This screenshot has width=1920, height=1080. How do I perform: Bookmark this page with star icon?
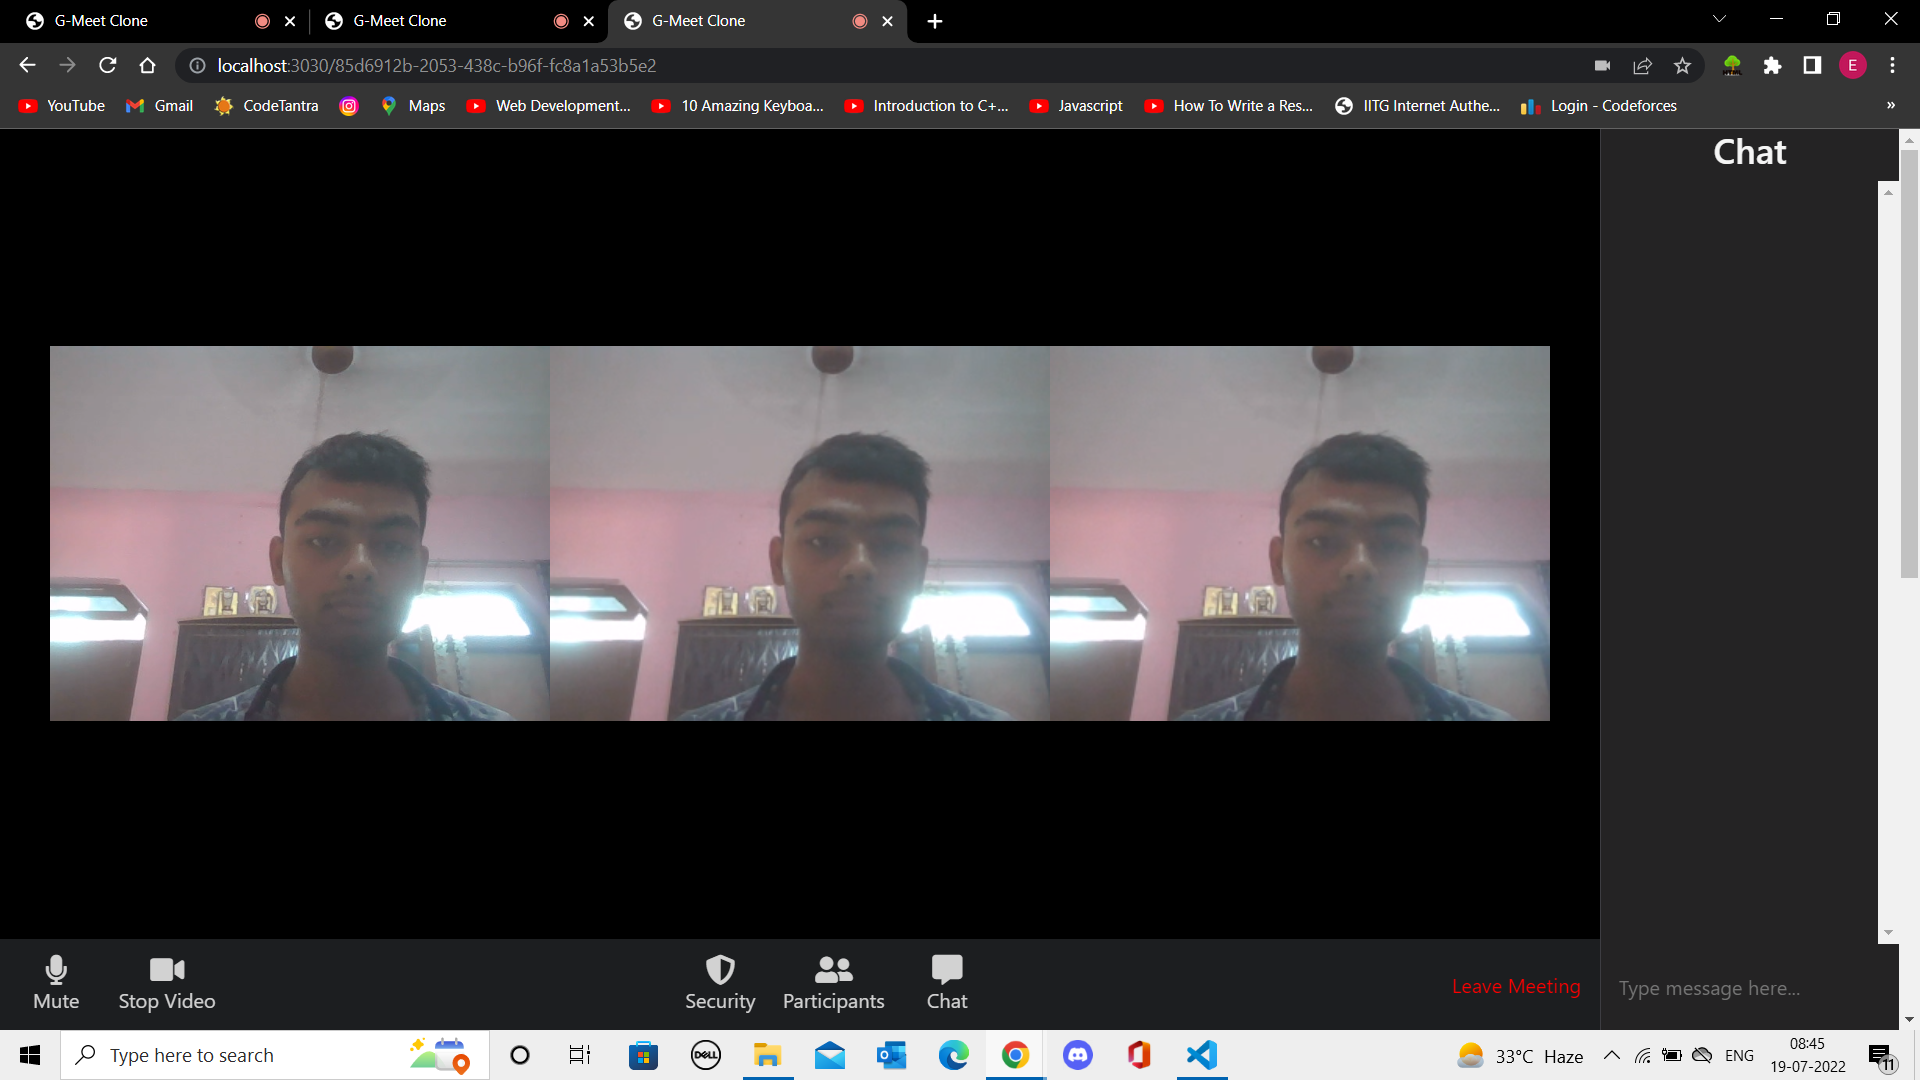1682,66
